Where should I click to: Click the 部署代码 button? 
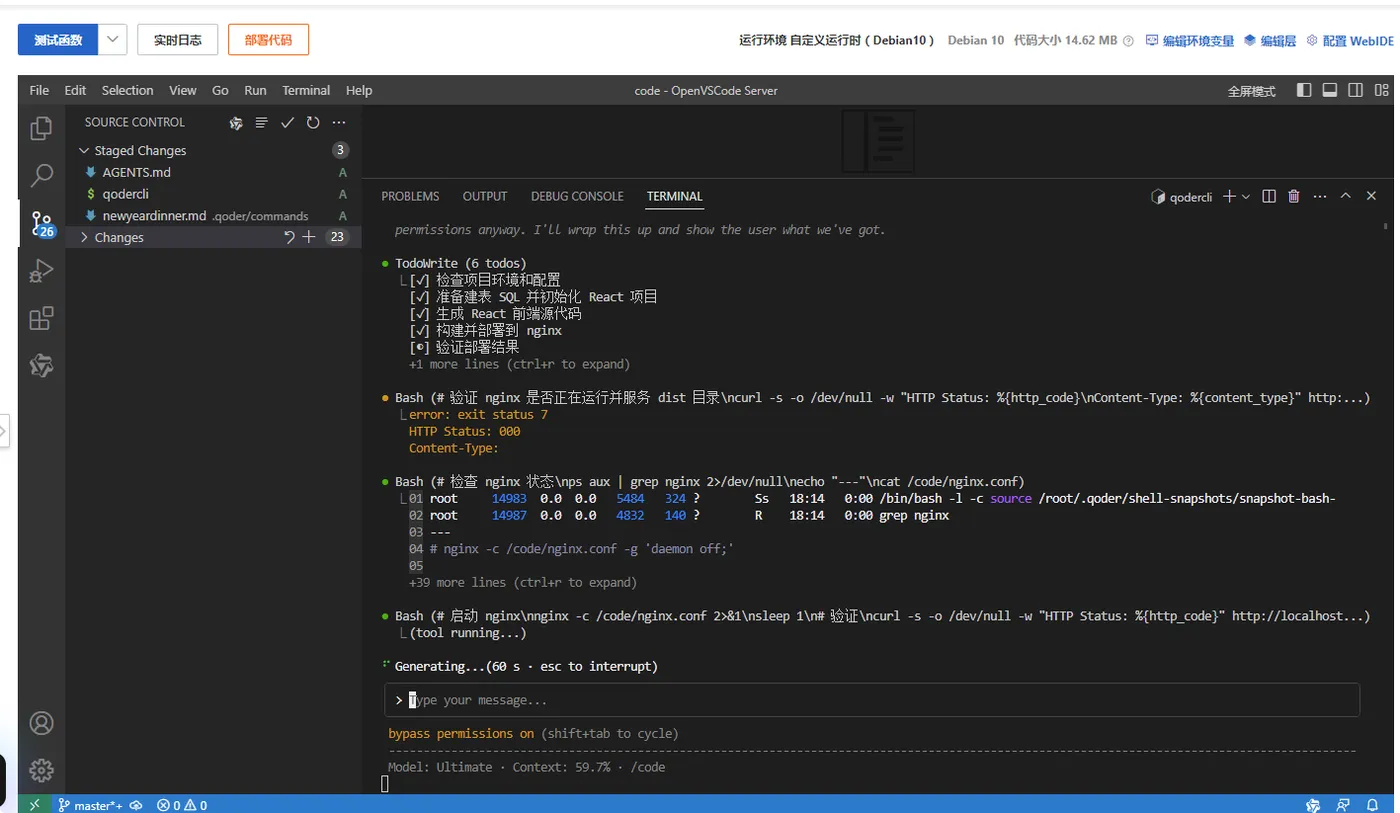[x=268, y=40]
